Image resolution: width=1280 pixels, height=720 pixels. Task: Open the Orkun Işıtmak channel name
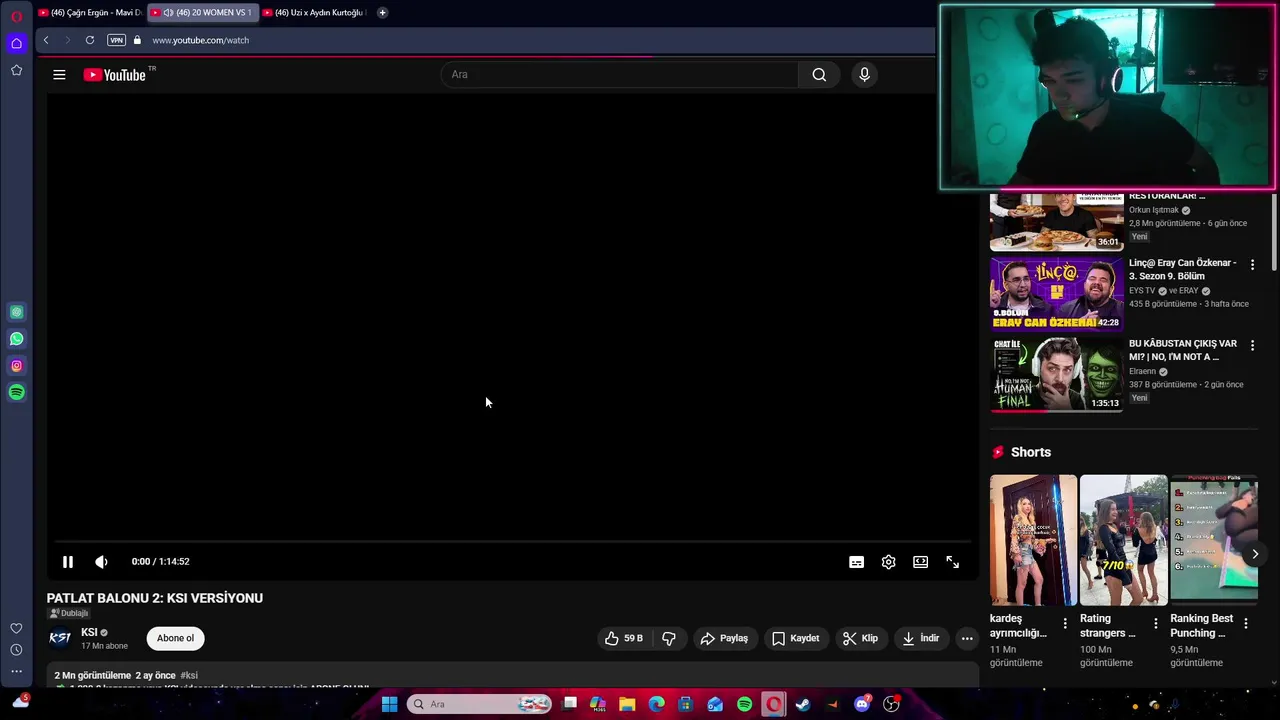click(x=1153, y=210)
